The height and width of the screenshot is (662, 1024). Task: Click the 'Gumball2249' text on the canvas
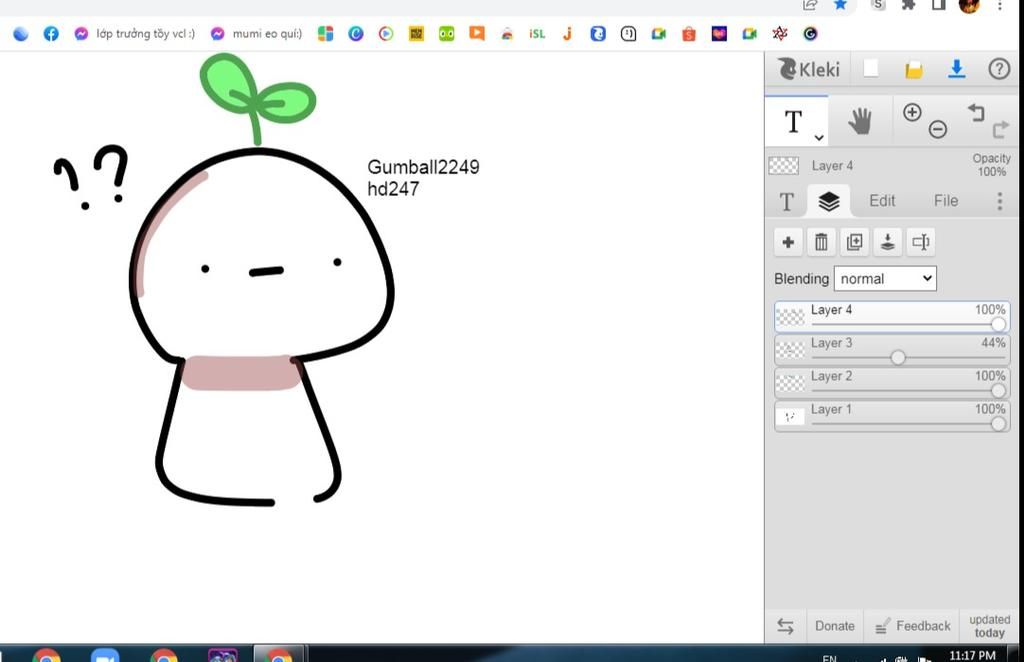point(423,167)
